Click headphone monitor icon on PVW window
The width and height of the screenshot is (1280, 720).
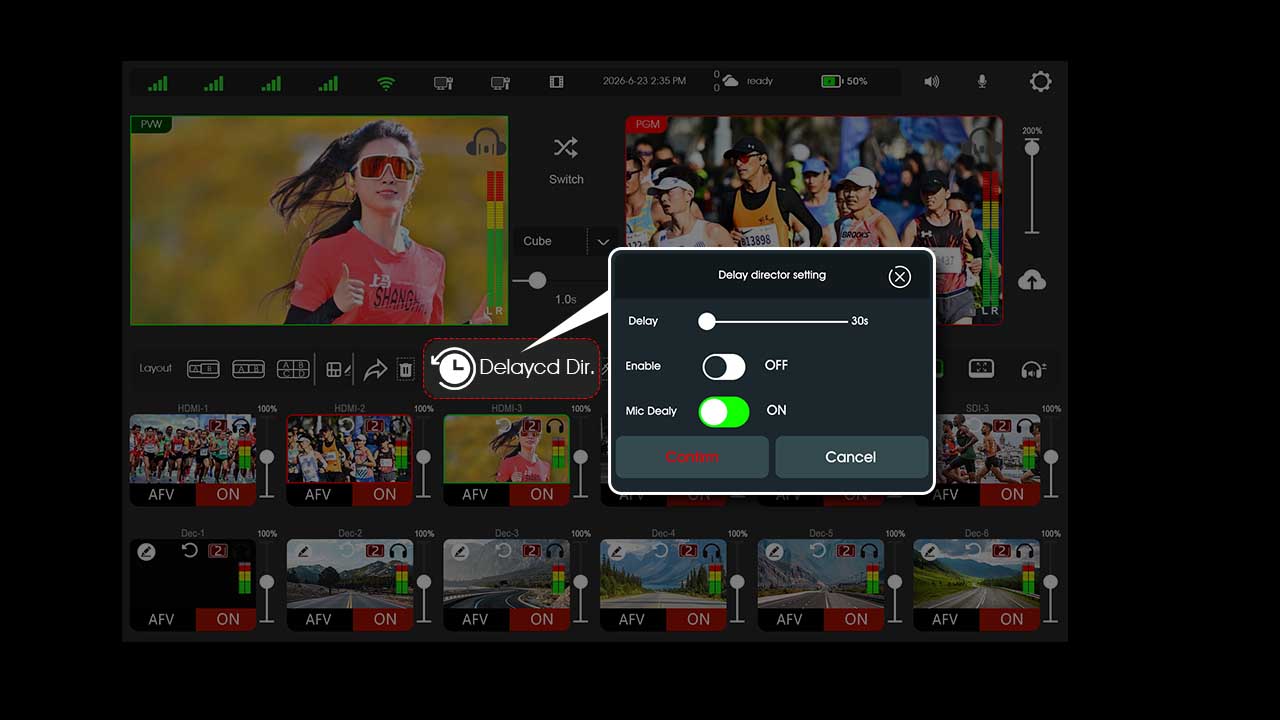coord(486,143)
